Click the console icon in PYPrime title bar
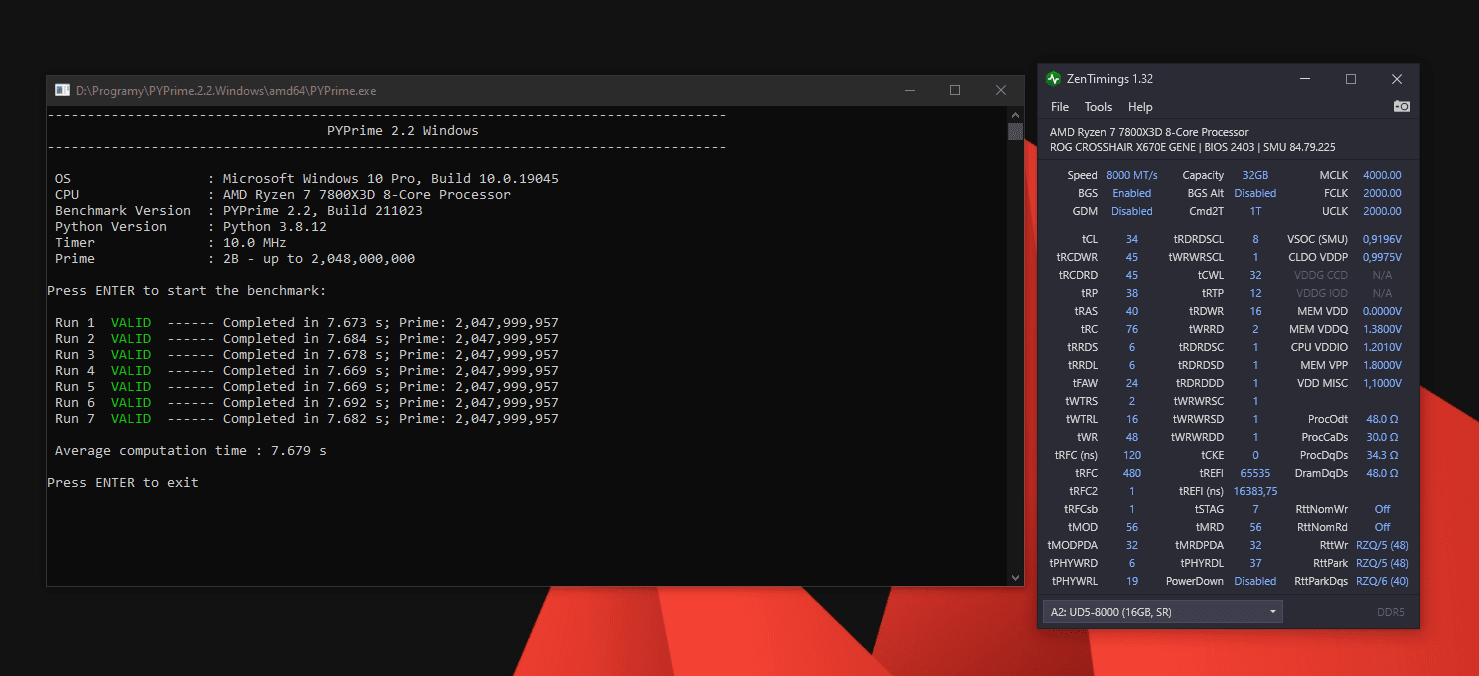This screenshot has width=1479, height=676. [x=62, y=90]
